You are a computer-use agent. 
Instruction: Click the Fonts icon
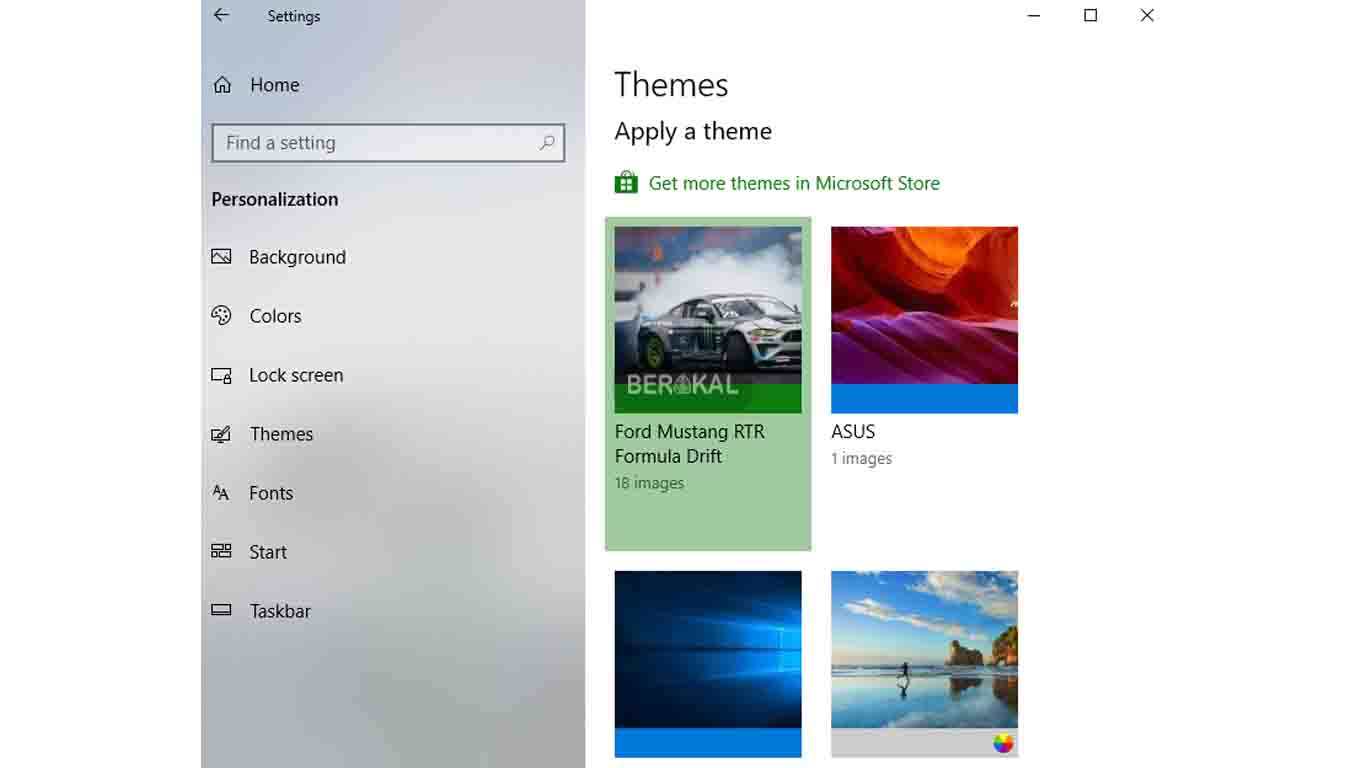pyautogui.click(x=221, y=493)
